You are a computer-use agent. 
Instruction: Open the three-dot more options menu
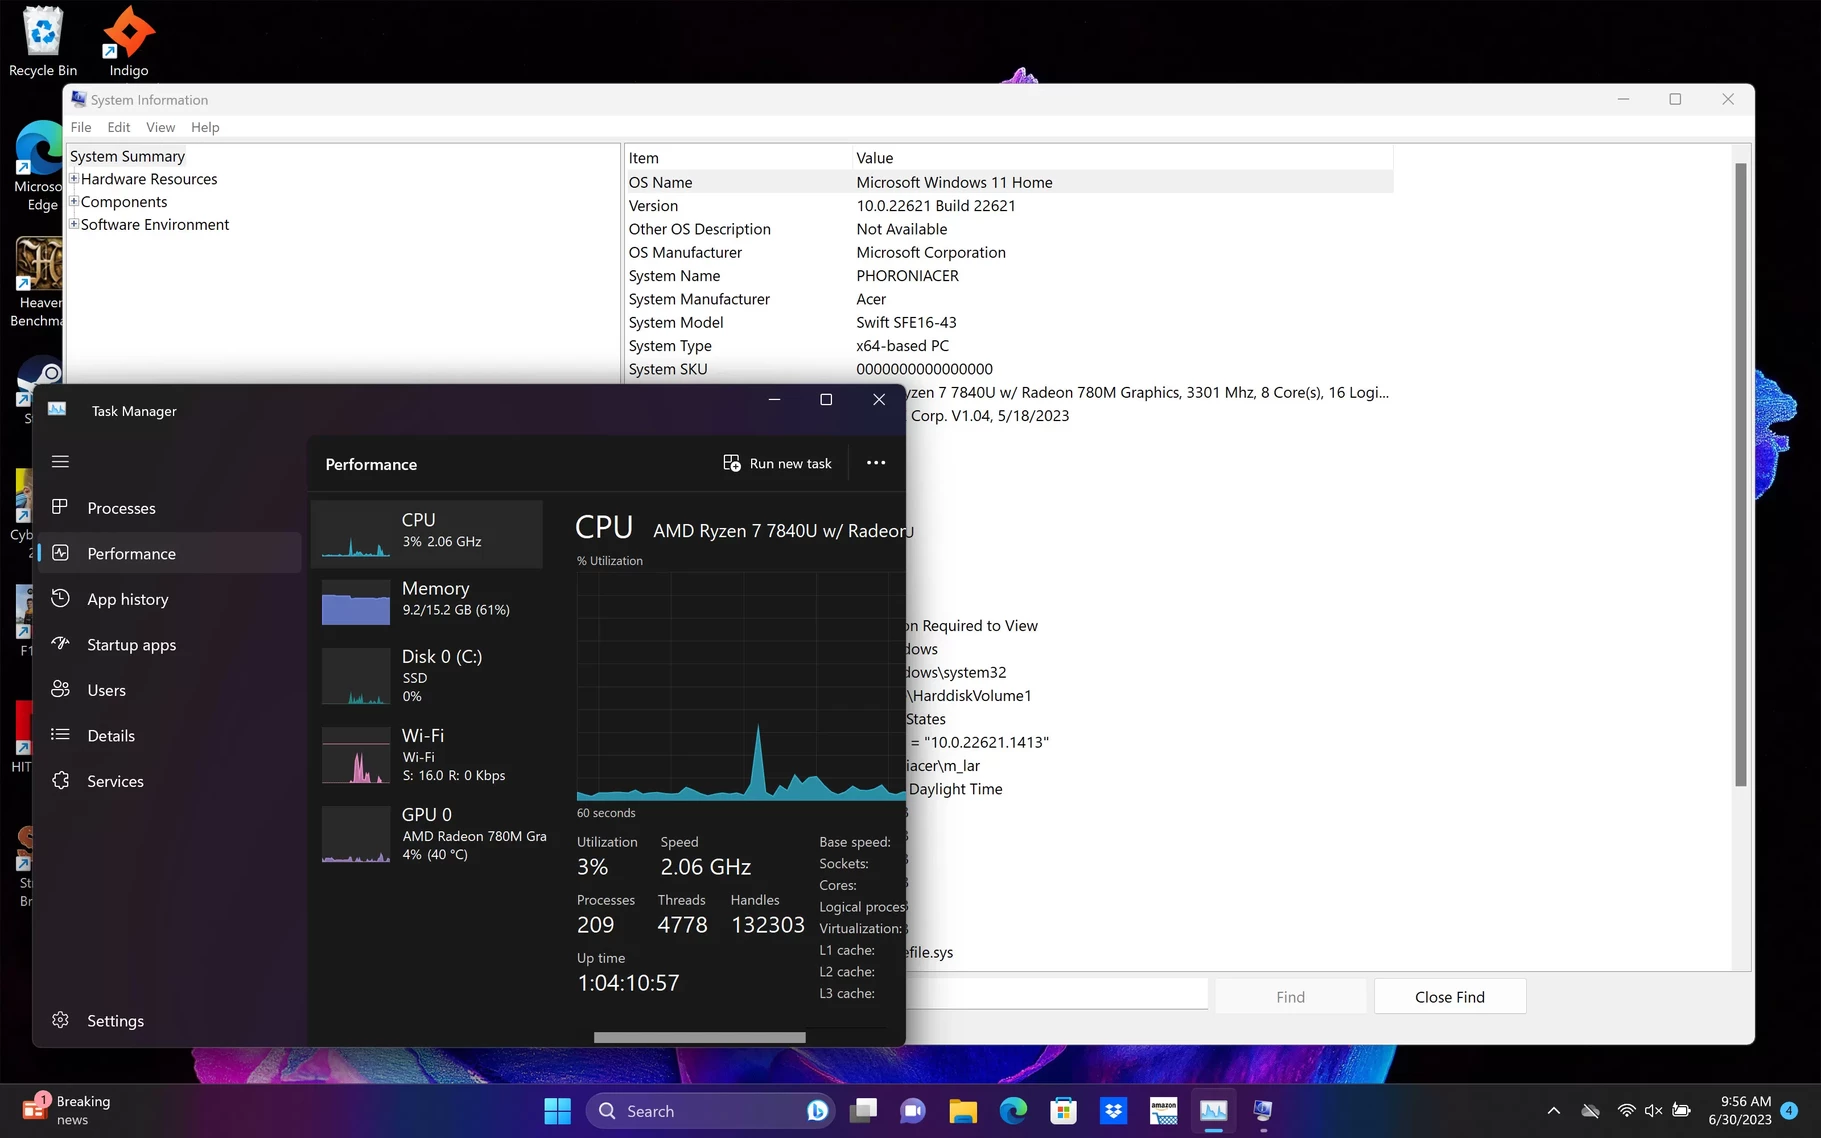pos(876,463)
